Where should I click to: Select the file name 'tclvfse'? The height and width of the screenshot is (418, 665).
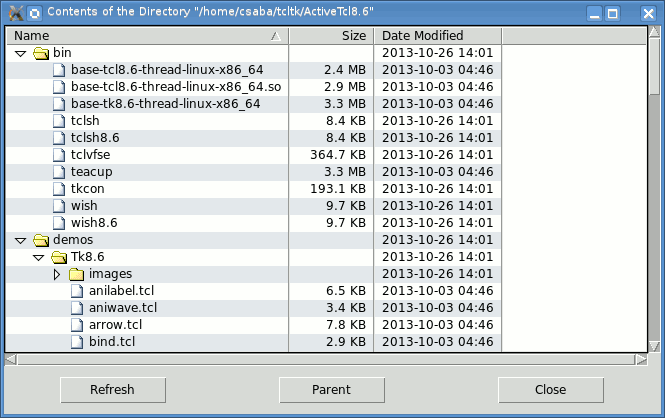[x=90, y=155]
